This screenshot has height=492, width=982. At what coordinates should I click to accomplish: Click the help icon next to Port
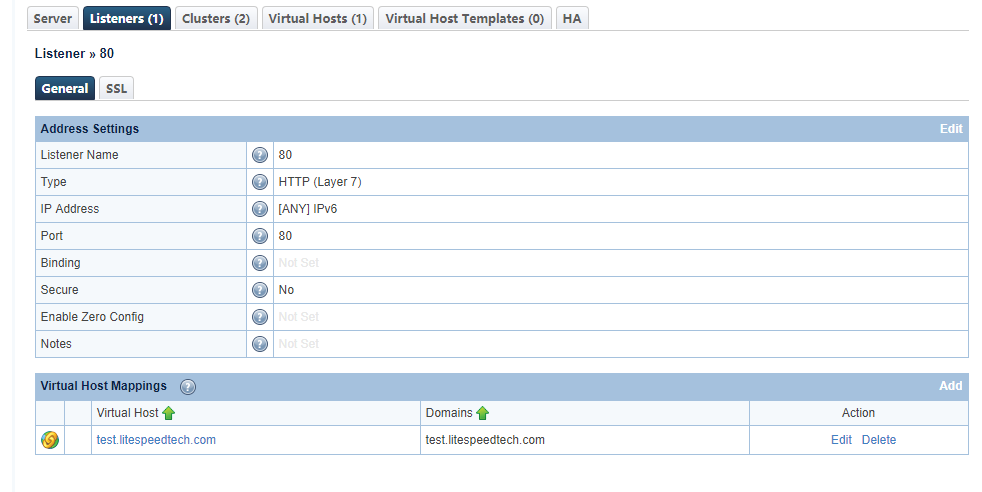(x=260, y=235)
